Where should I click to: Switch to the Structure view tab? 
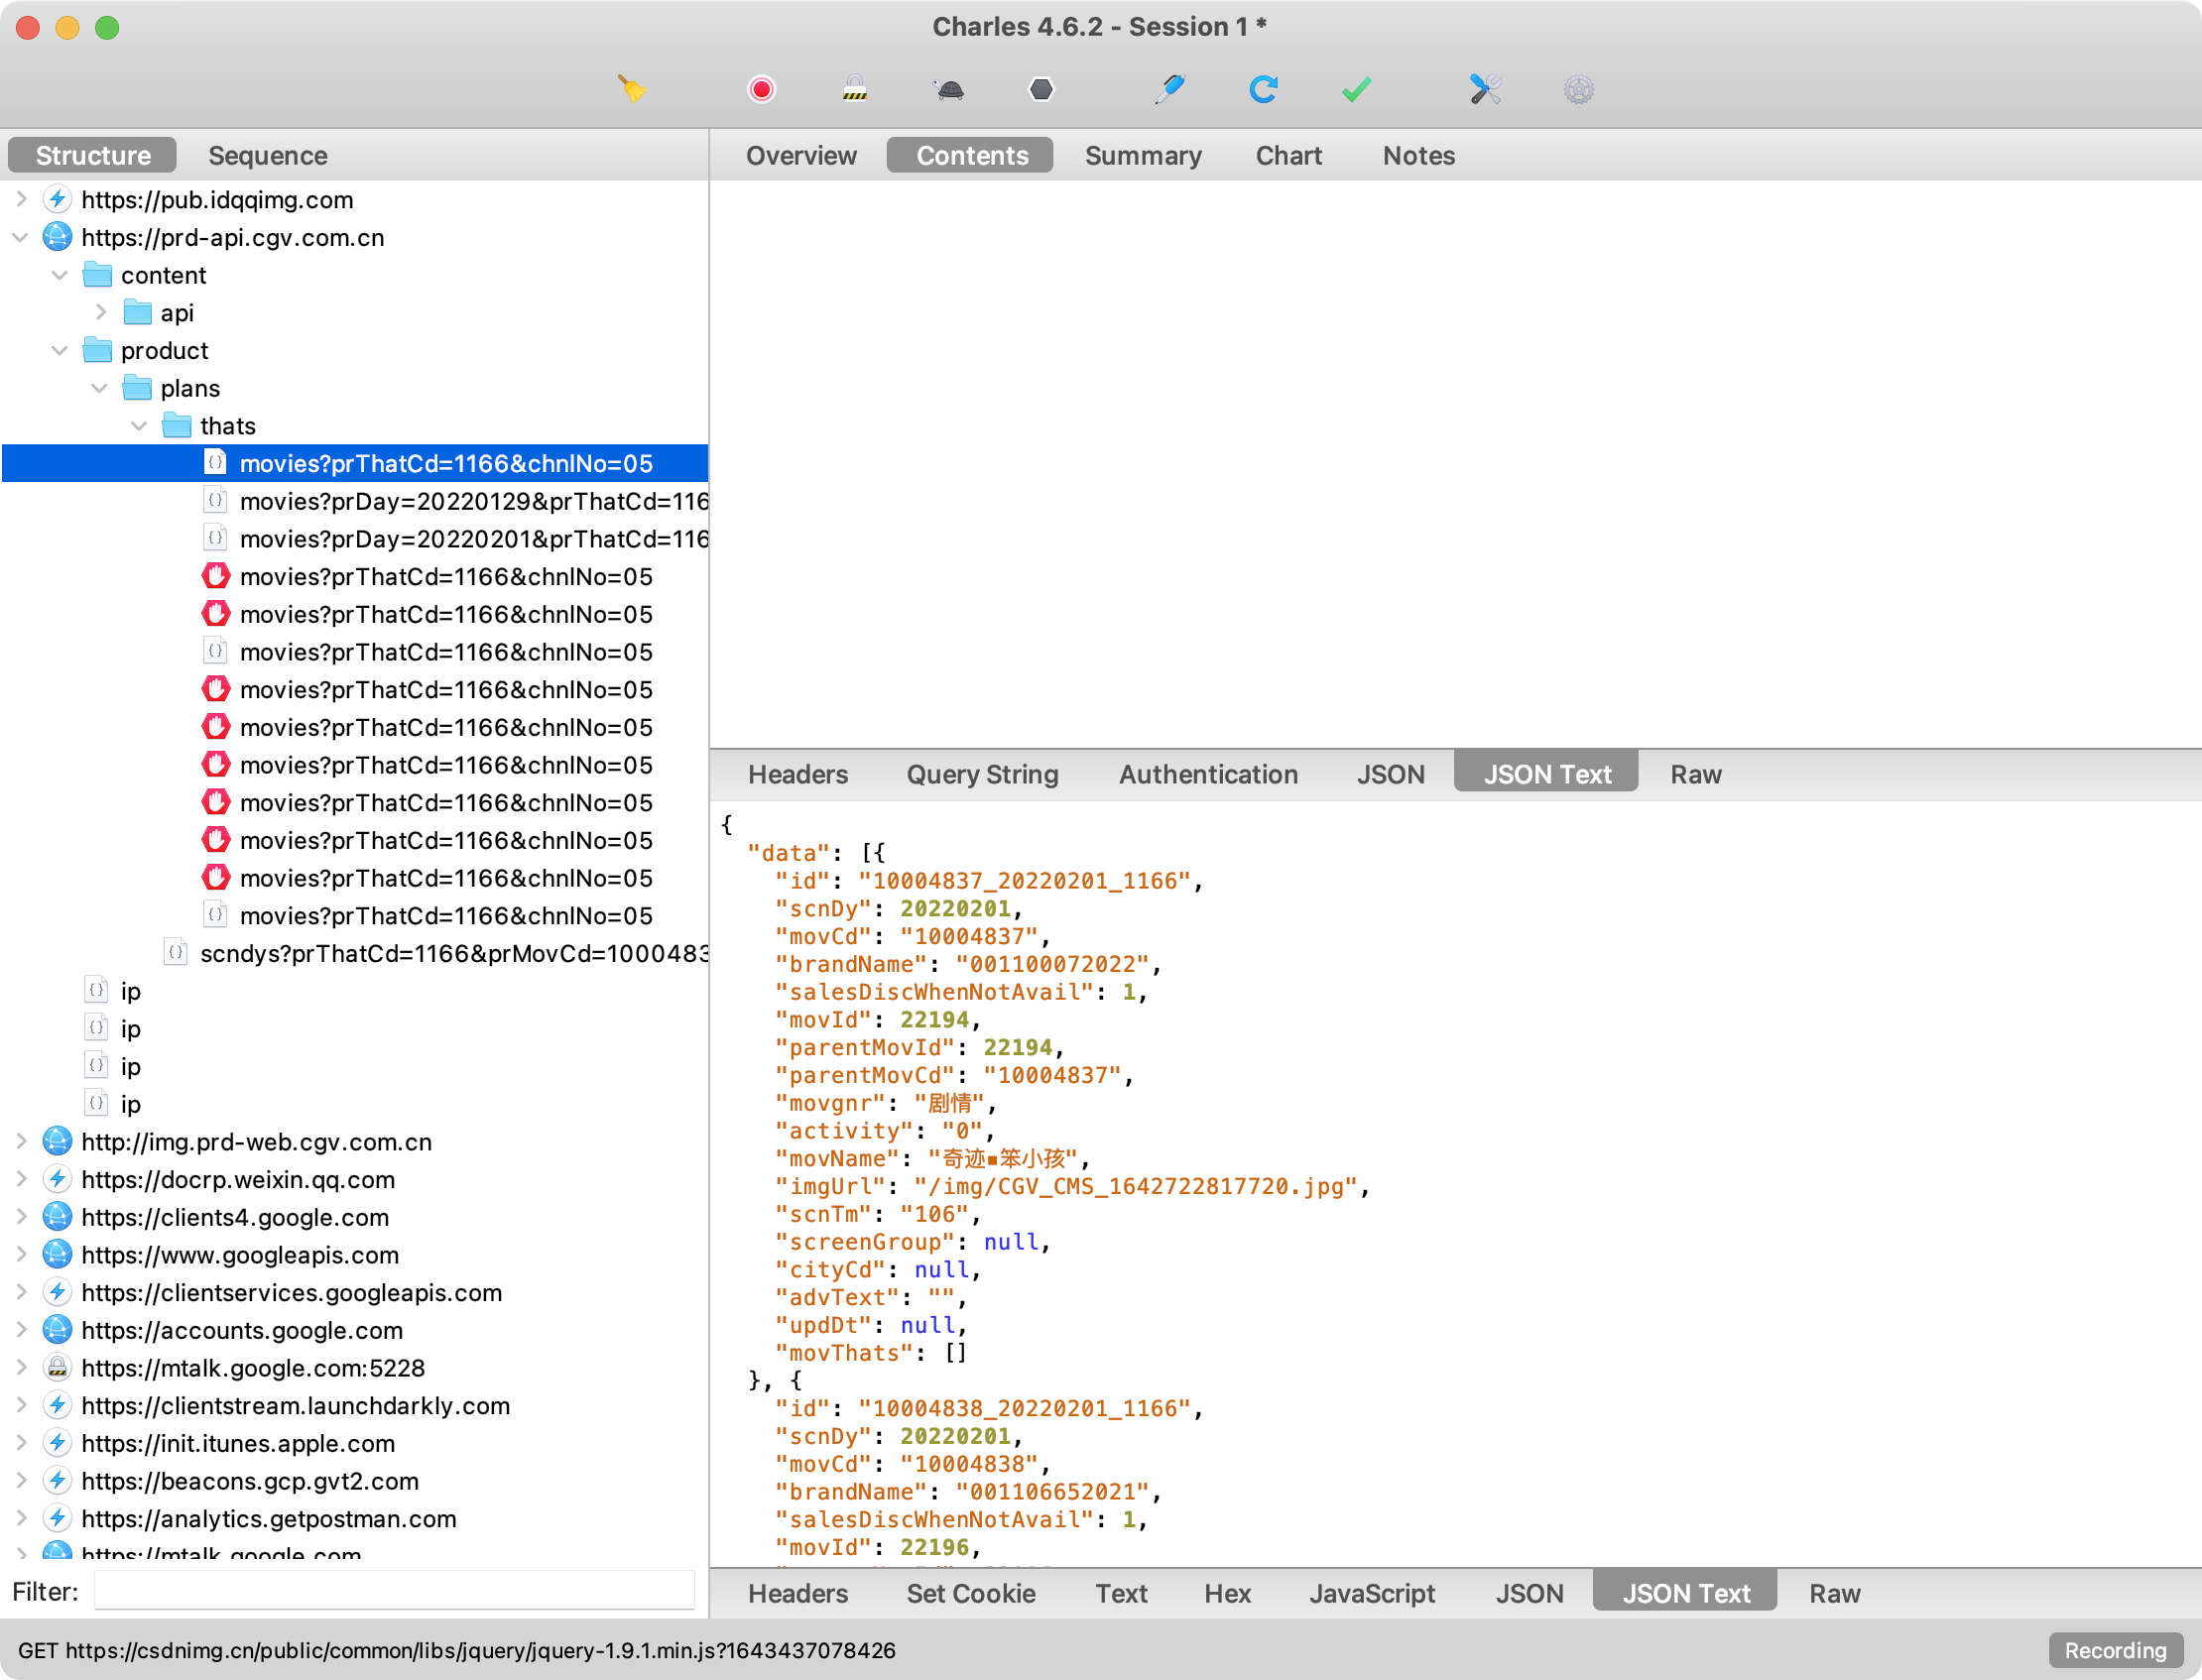click(x=91, y=154)
